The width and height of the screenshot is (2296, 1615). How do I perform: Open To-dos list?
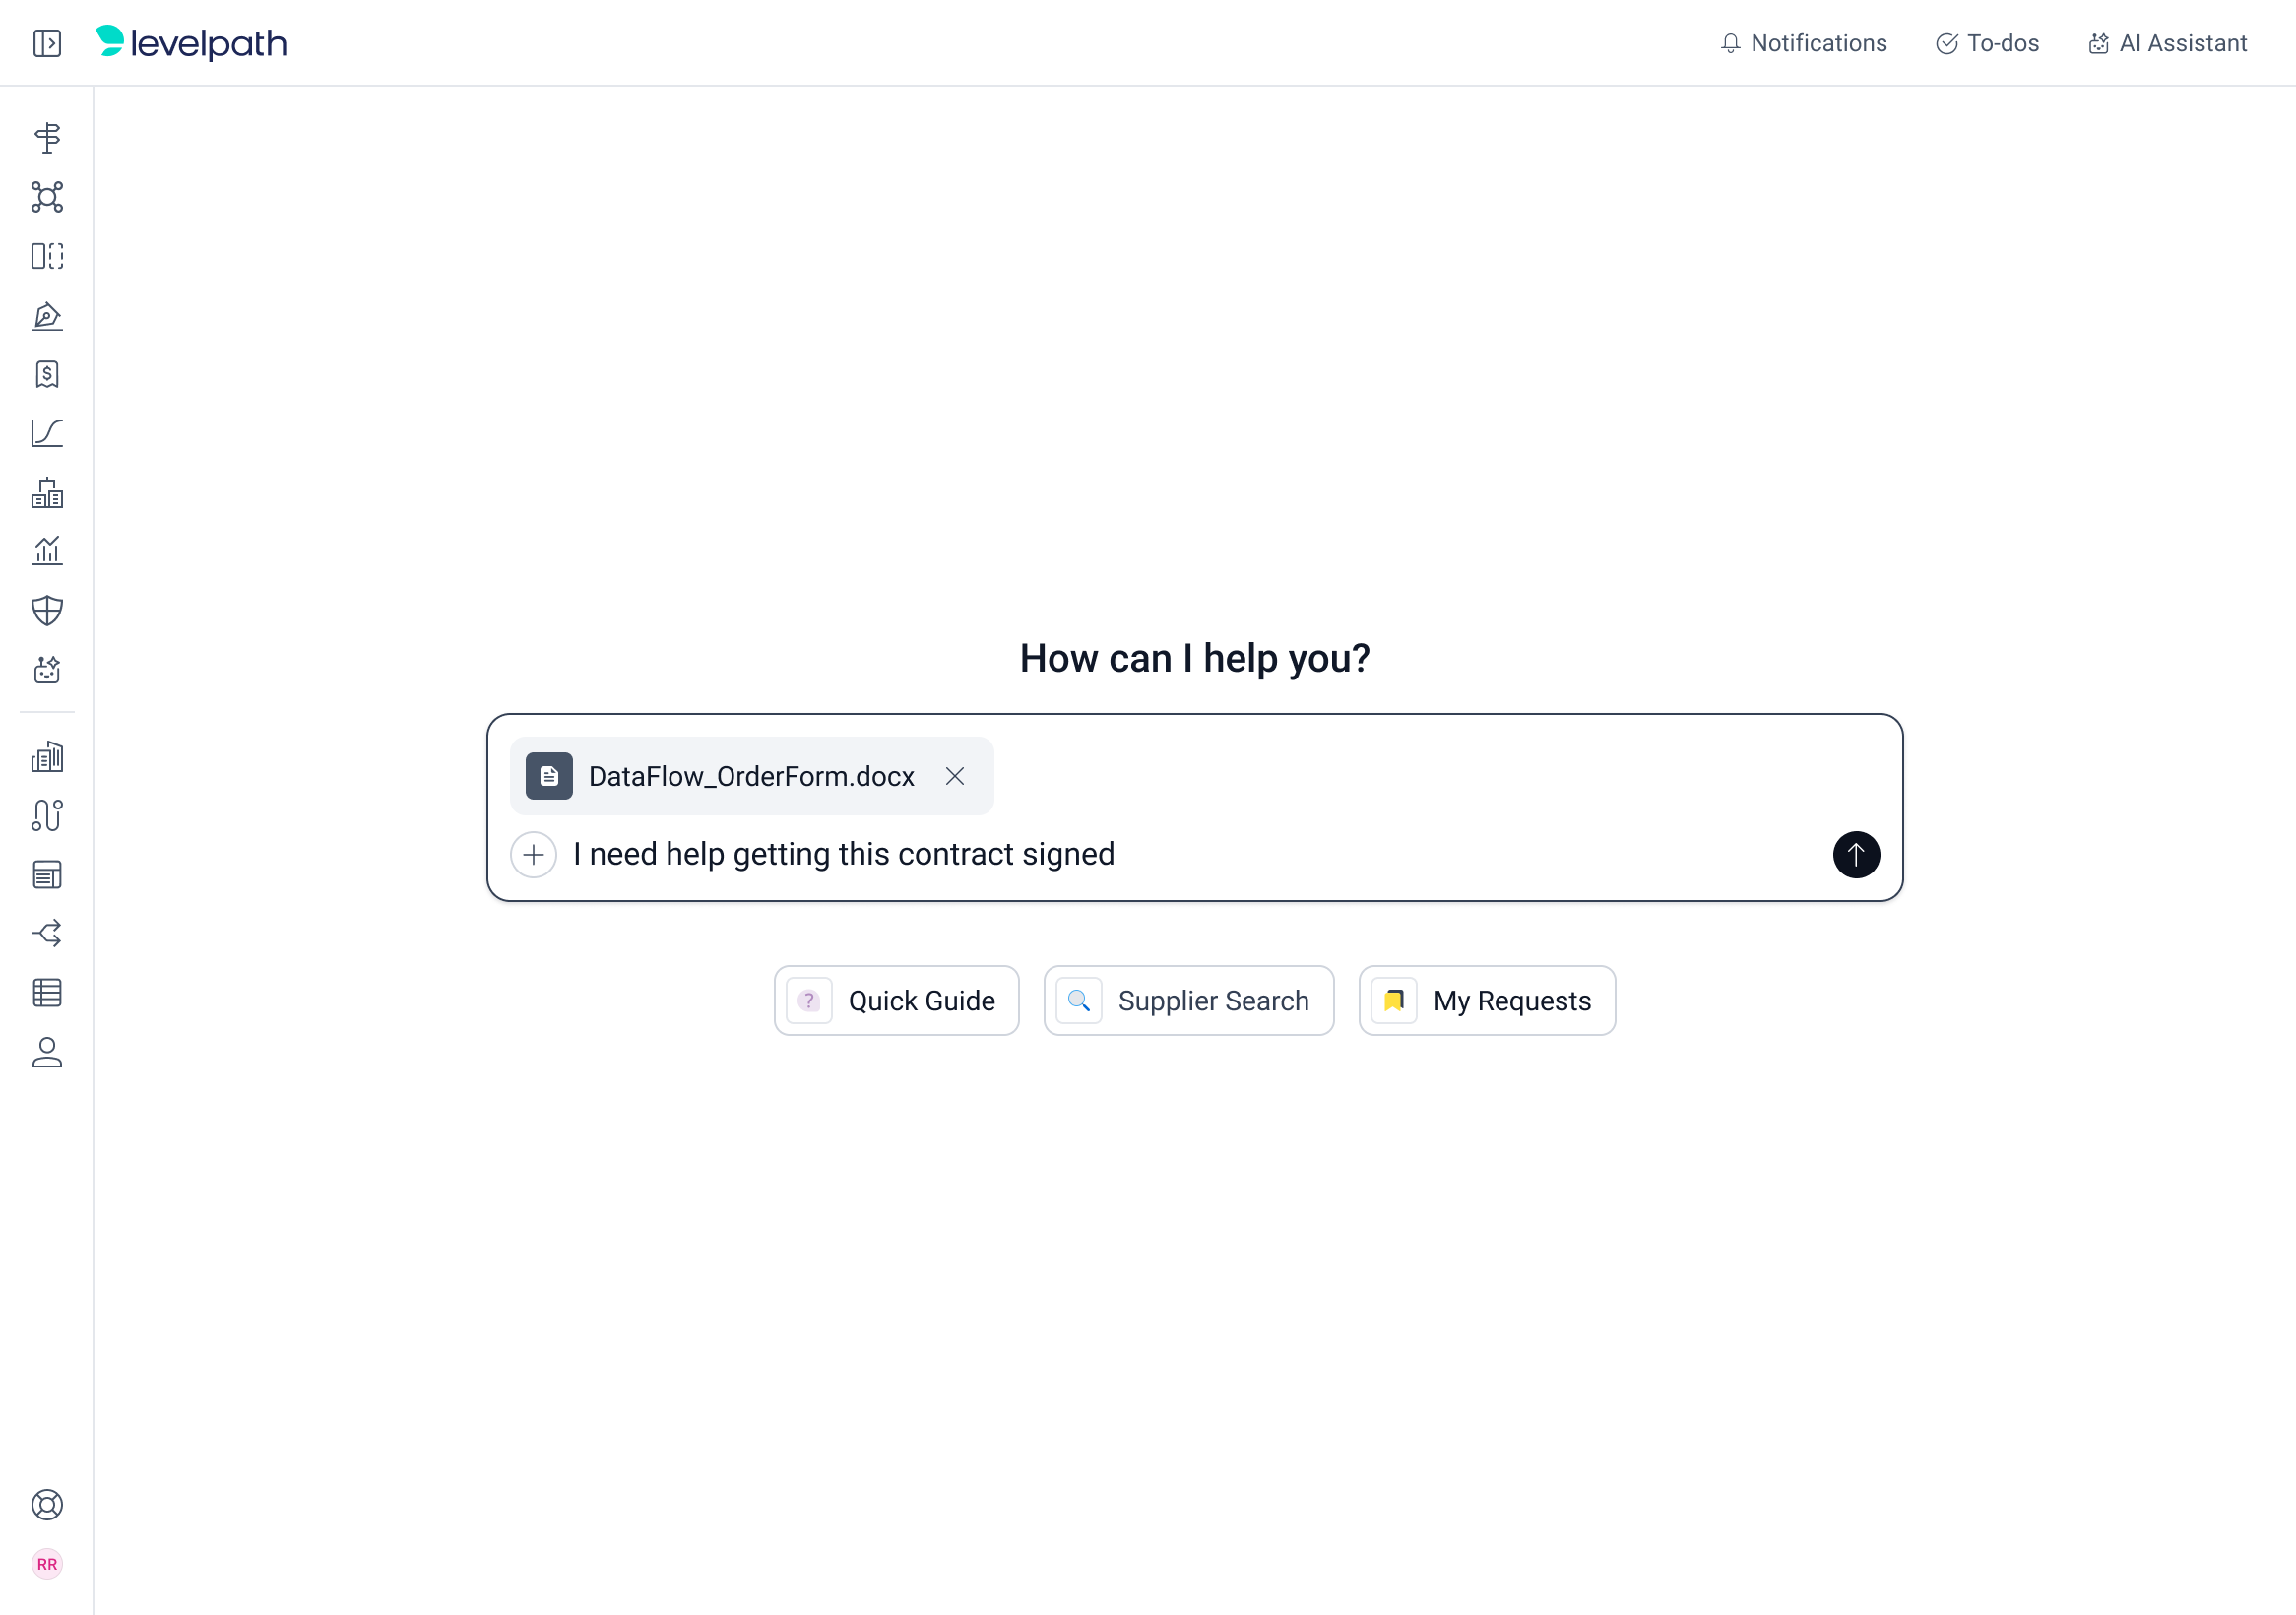tap(1987, 43)
